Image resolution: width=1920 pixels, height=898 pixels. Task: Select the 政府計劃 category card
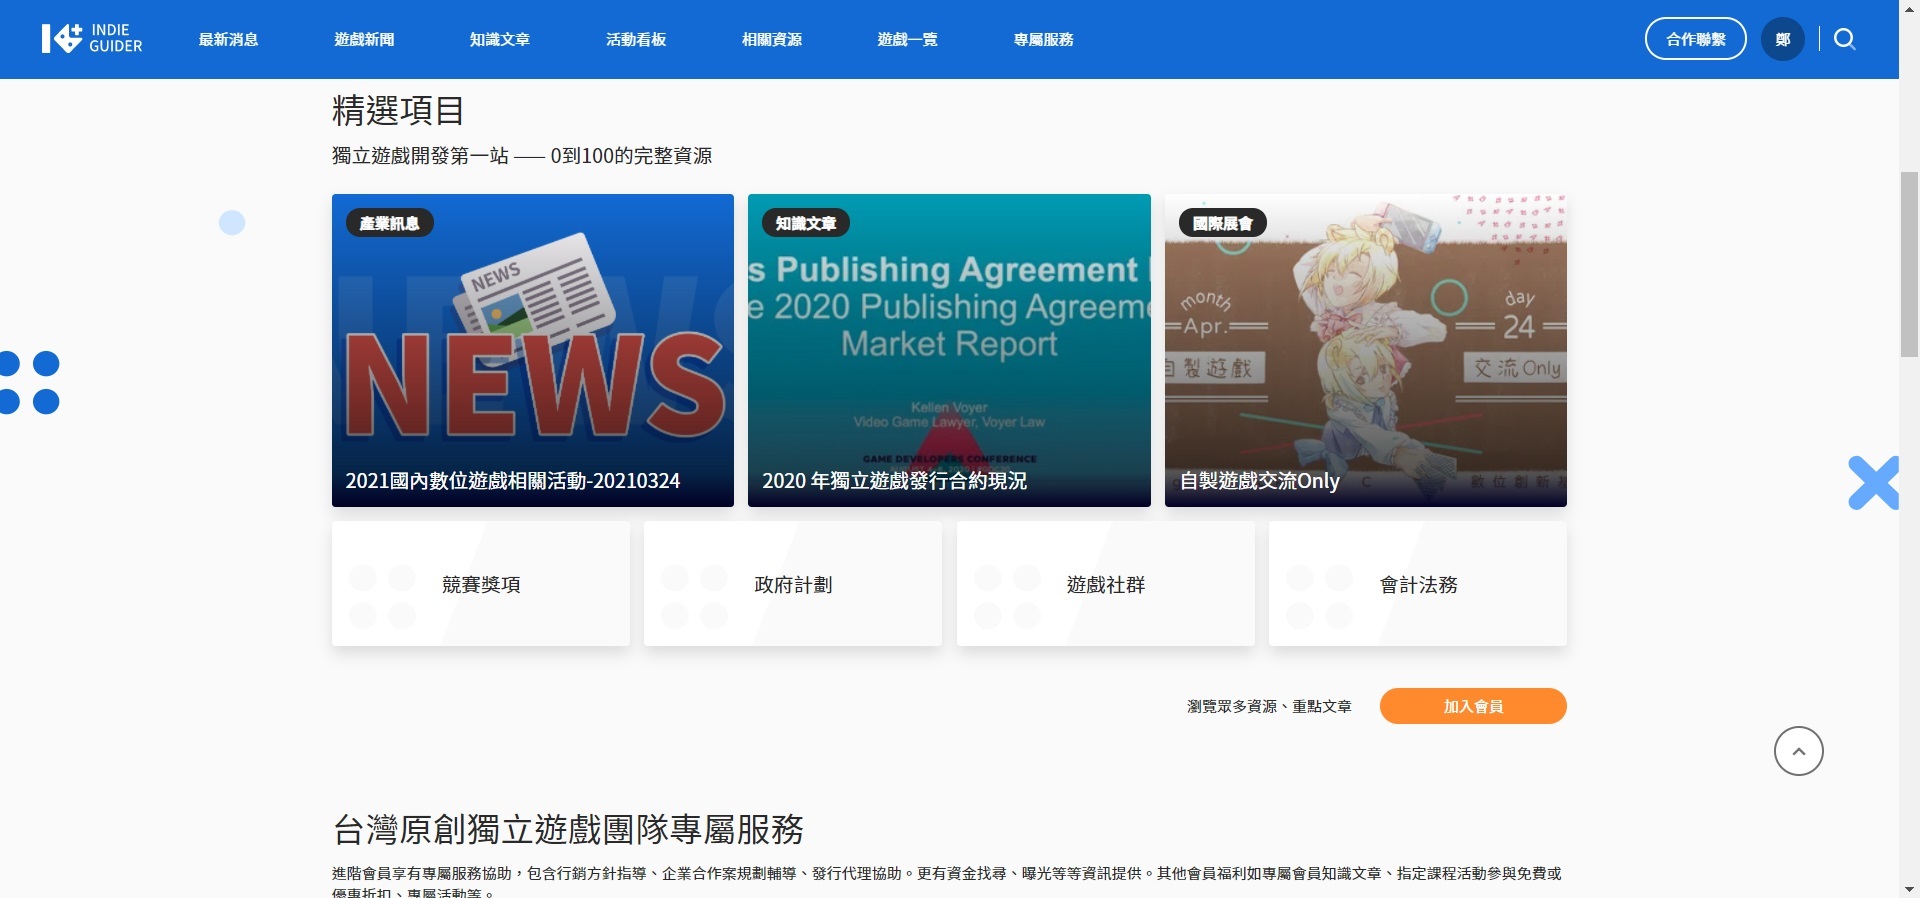pos(793,584)
